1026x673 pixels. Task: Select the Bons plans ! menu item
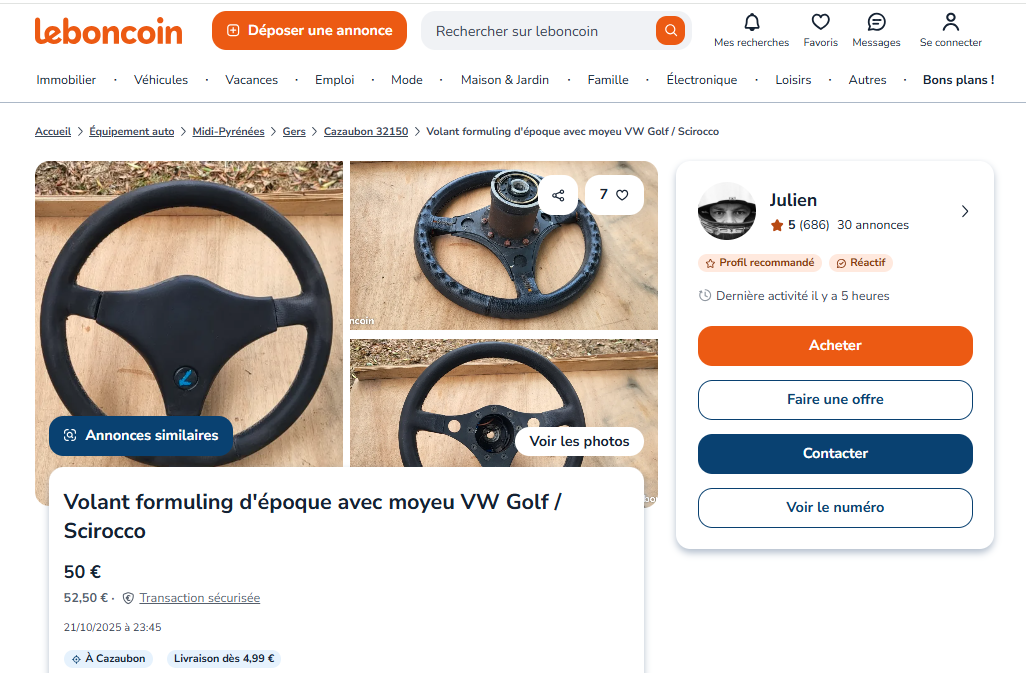(x=958, y=80)
